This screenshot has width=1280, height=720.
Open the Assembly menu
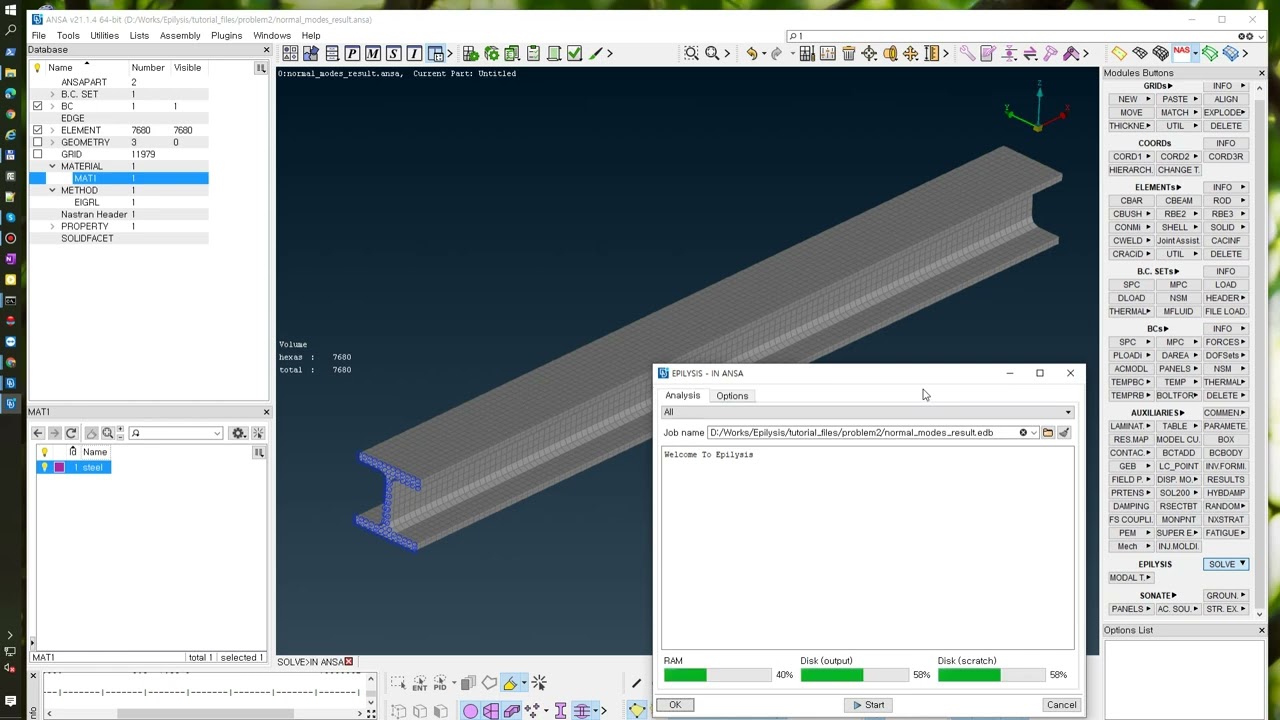click(180, 36)
